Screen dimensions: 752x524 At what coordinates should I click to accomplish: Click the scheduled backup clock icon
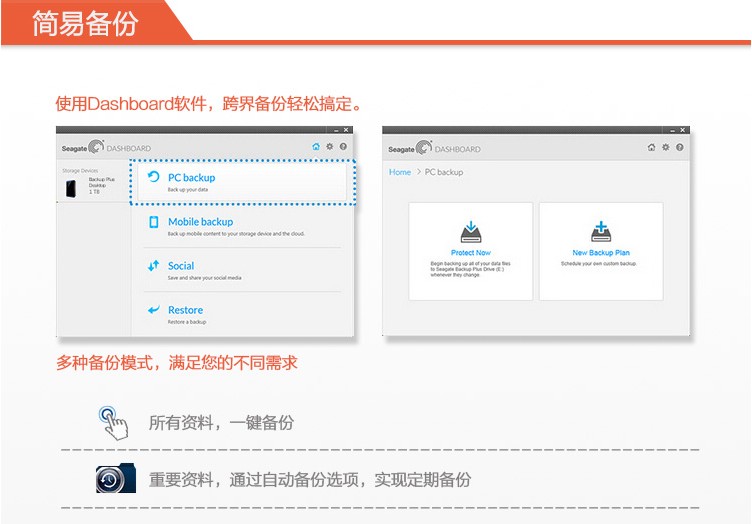click(116, 478)
